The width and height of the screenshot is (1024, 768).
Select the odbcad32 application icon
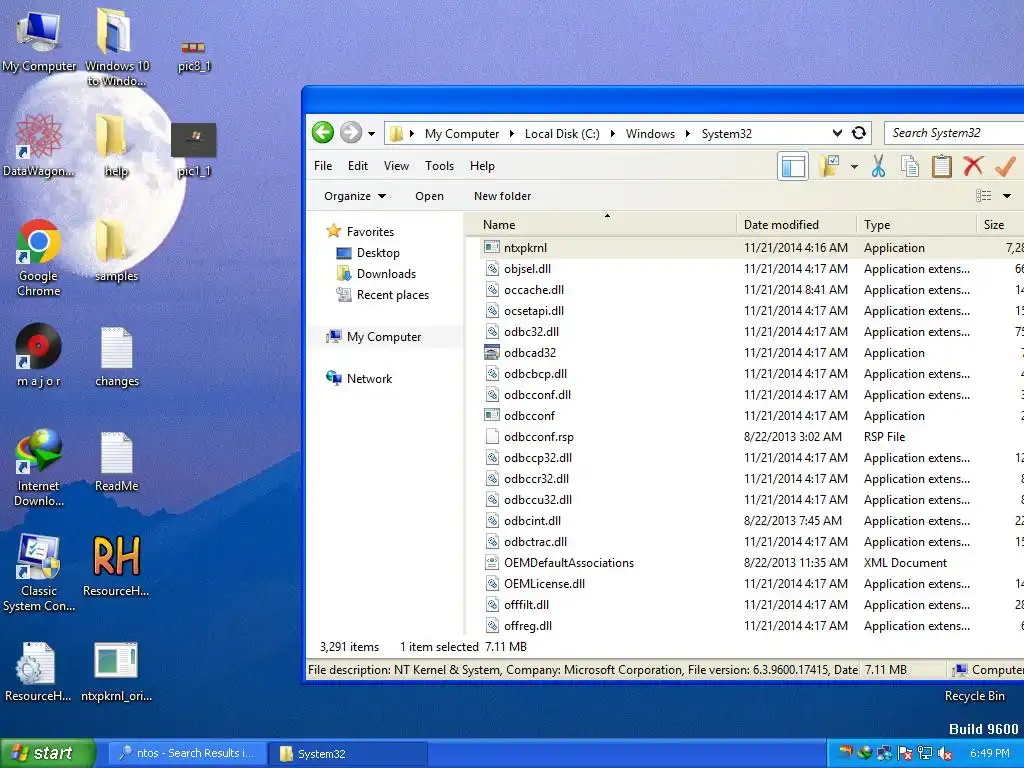pyautogui.click(x=492, y=353)
